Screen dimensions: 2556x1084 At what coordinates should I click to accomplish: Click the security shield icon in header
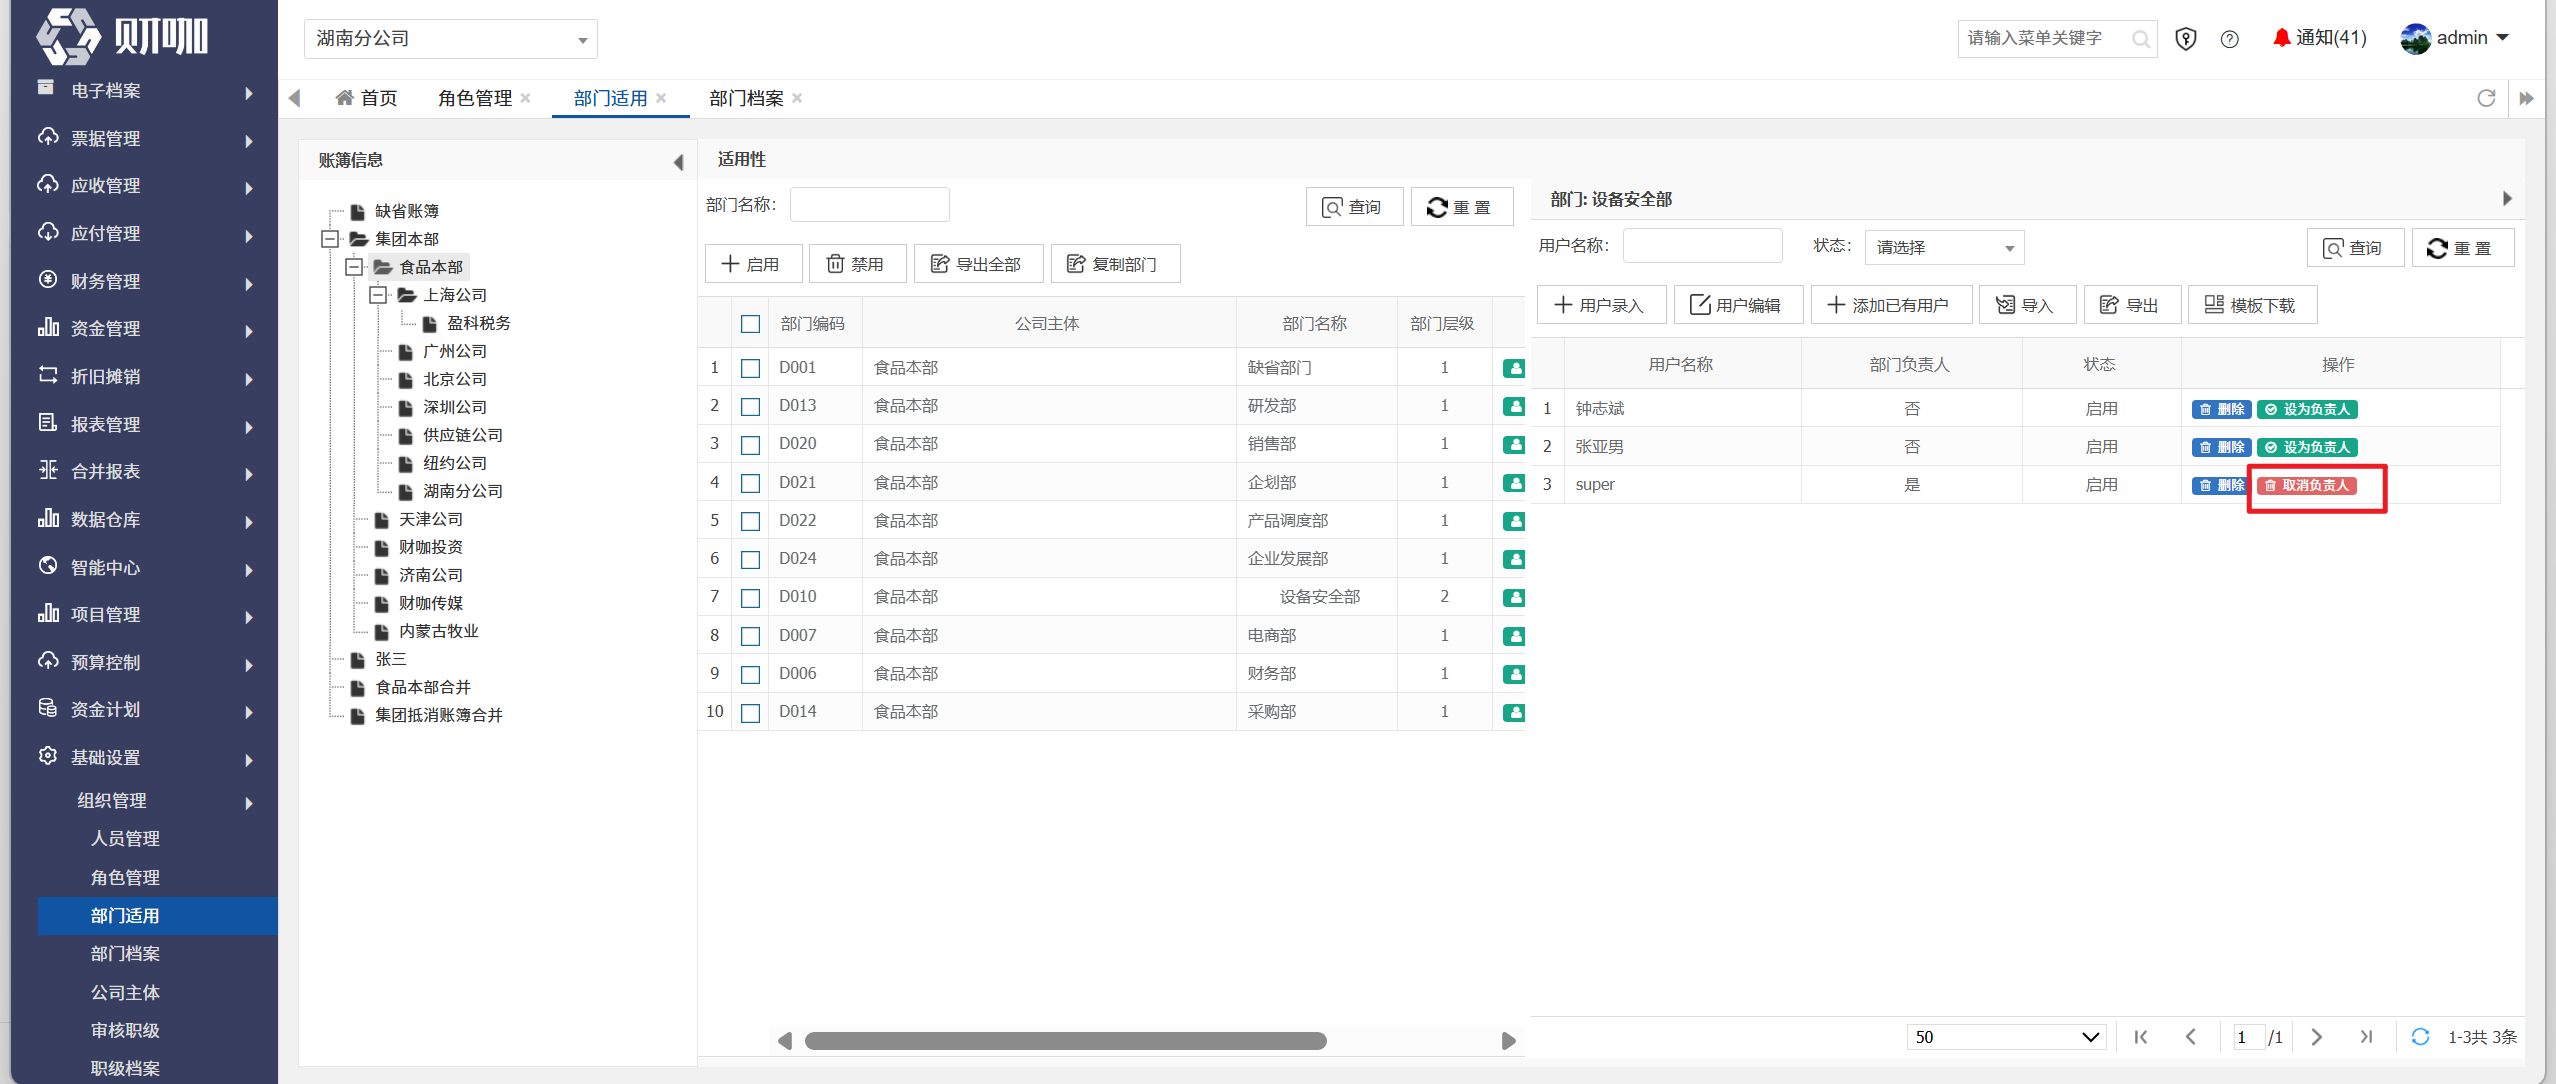2186,39
